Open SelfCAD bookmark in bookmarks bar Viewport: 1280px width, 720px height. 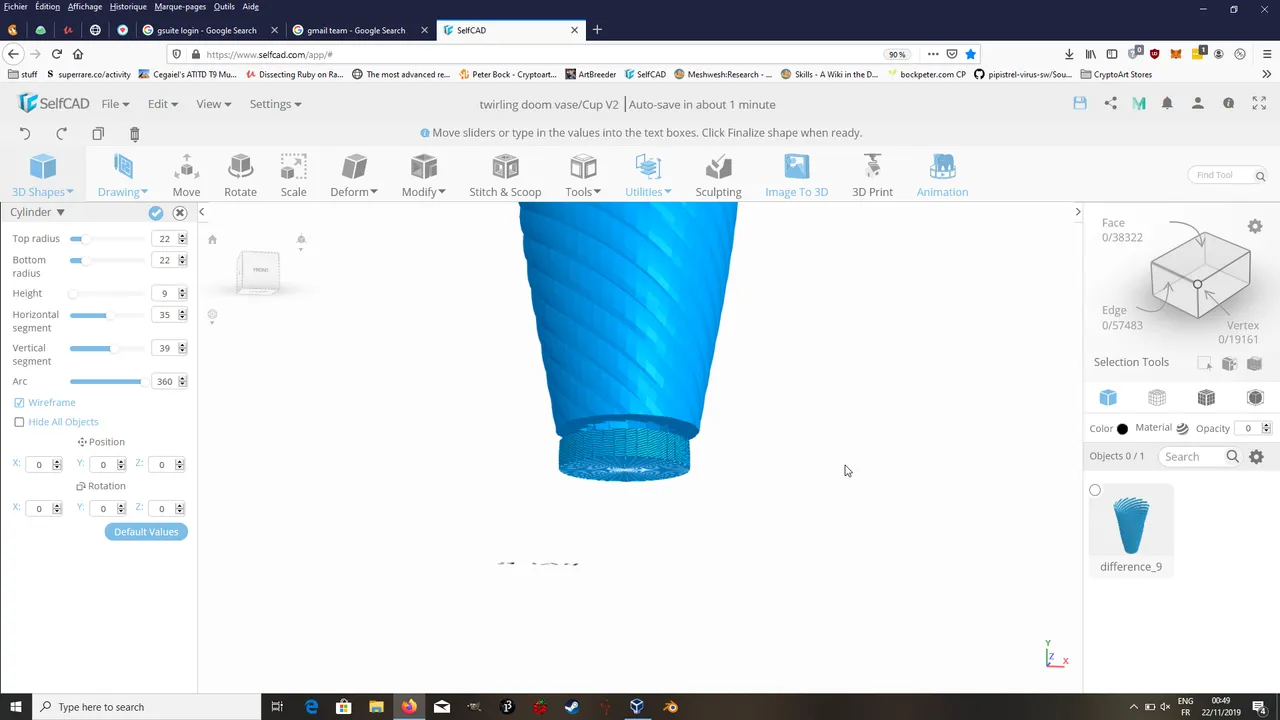[644, 74]
